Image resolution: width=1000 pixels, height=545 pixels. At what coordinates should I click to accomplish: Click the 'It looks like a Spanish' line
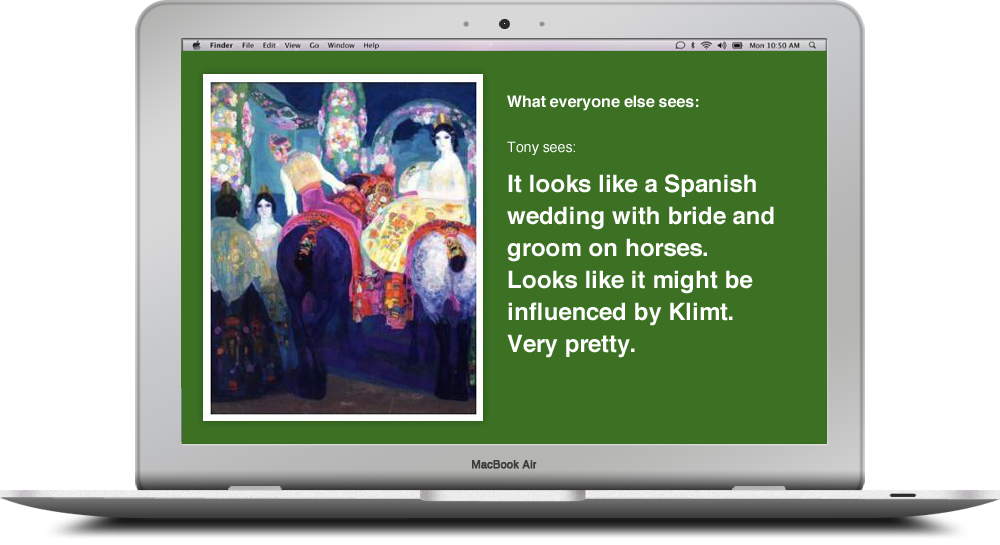pyautogui.click(x=632, y=184)
